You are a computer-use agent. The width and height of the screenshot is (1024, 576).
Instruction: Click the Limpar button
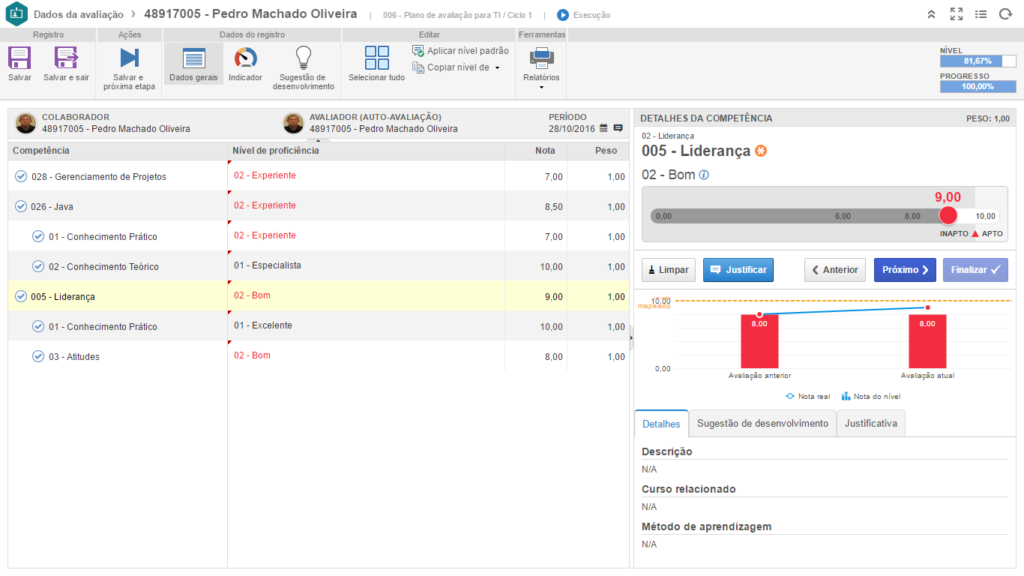[x=668, y=270]
